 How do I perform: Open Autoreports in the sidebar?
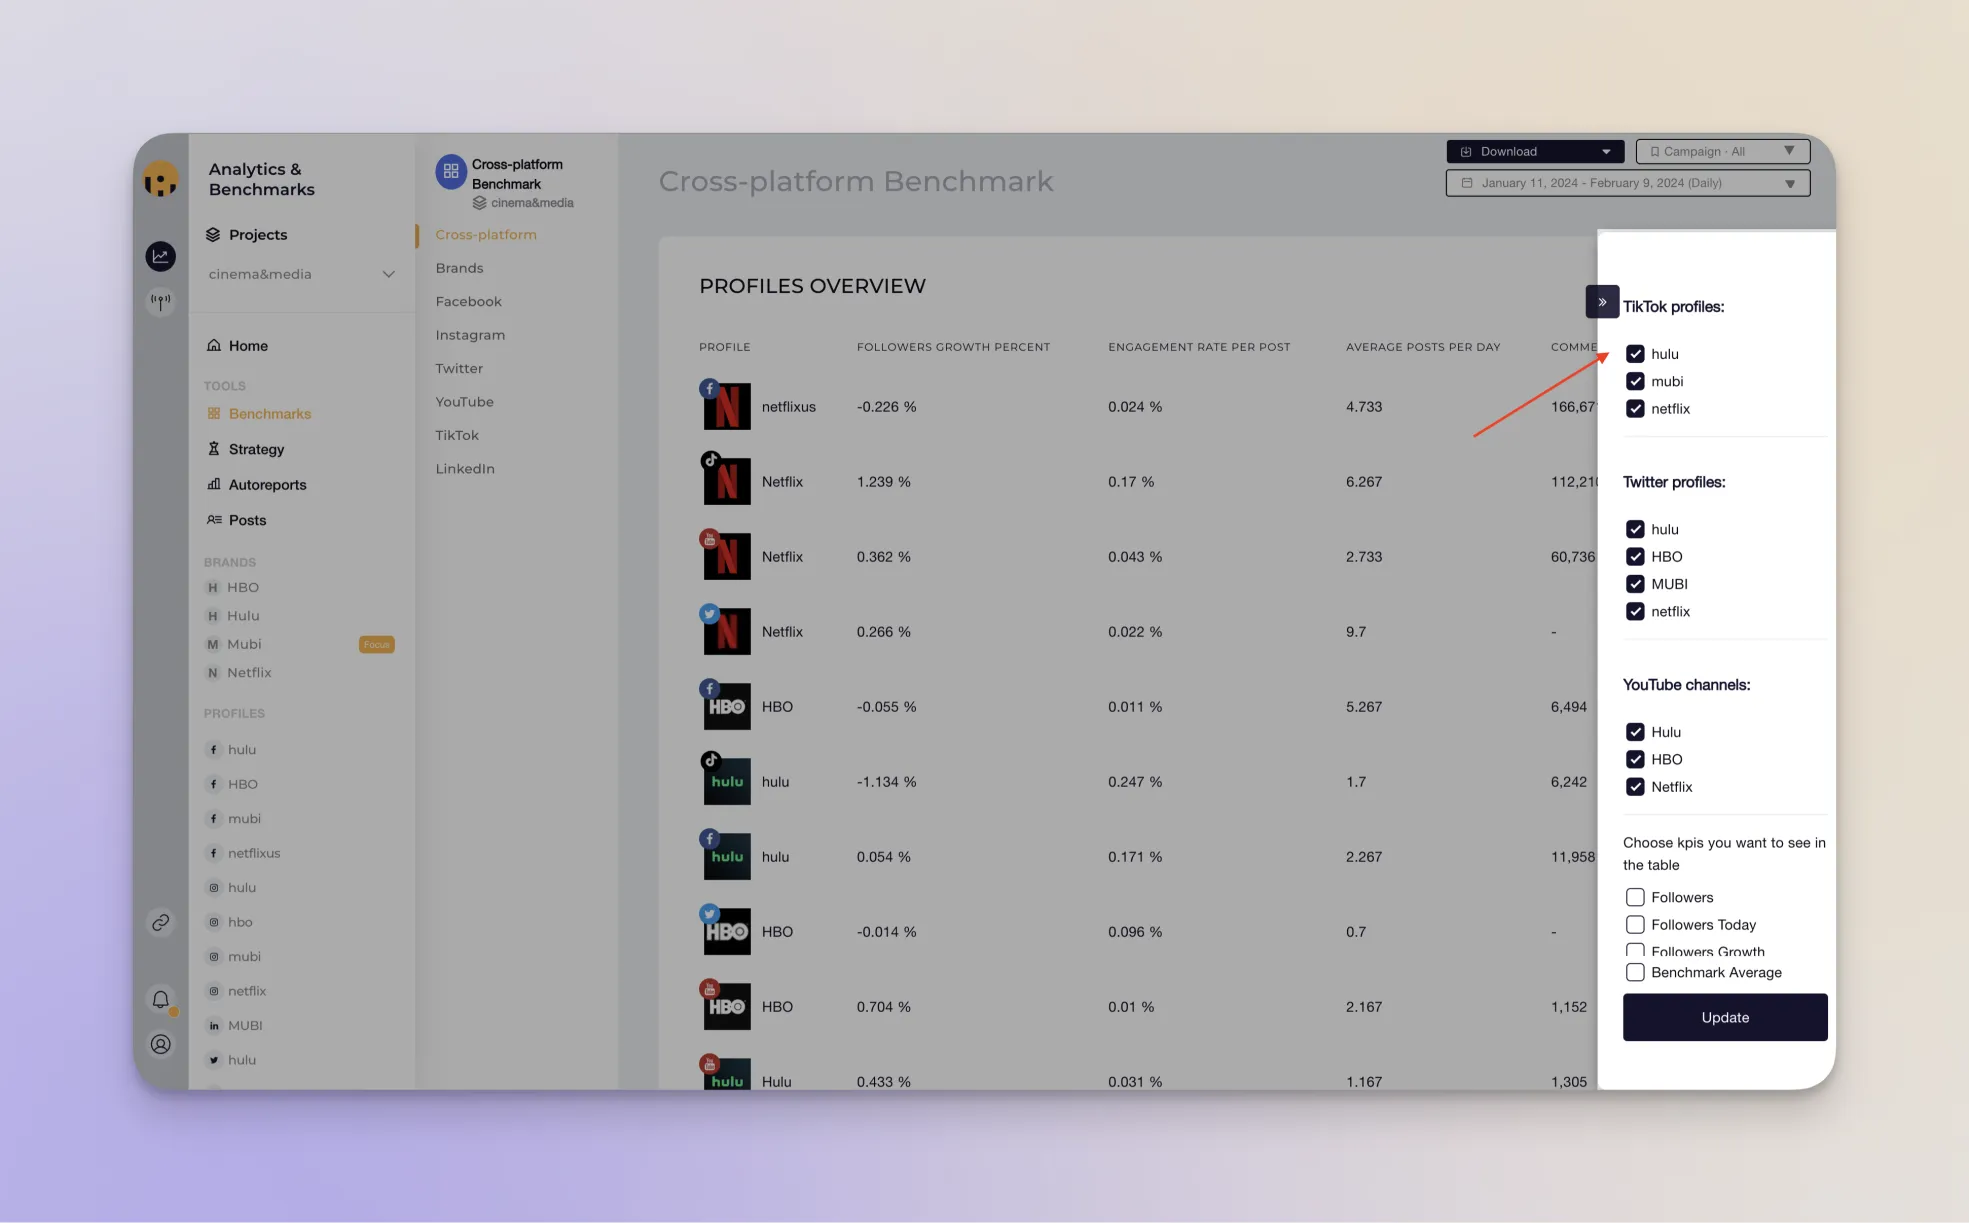[267, 484]
